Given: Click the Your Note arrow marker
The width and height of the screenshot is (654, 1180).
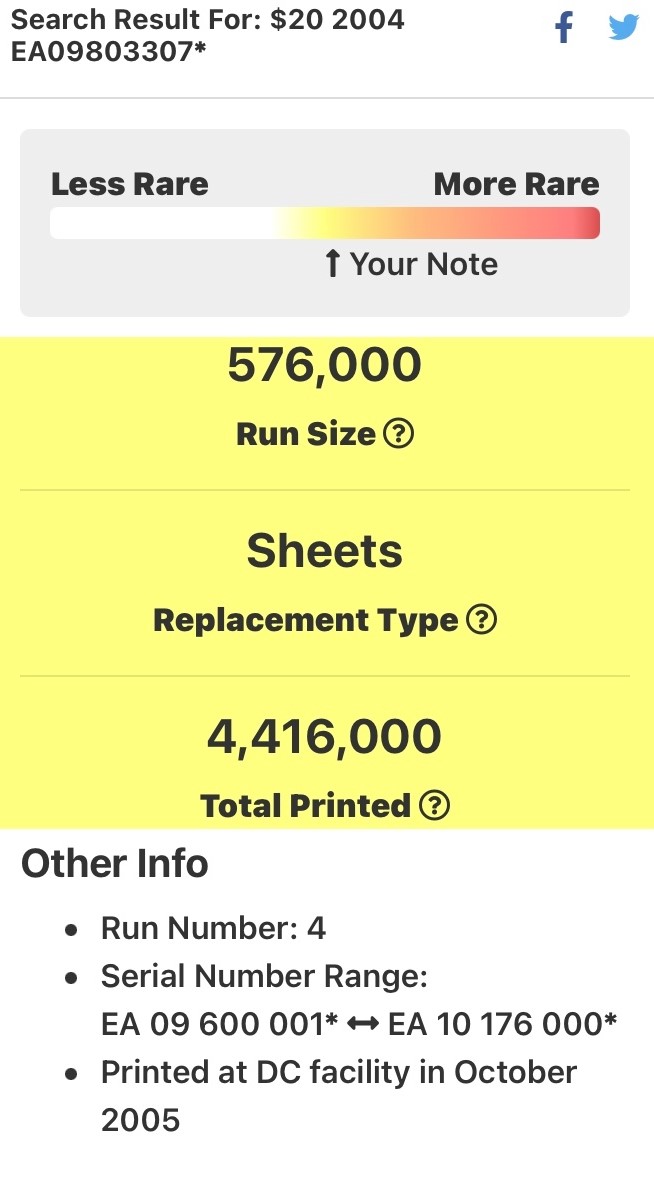Looking at the screenshot, I should point(333,264).
